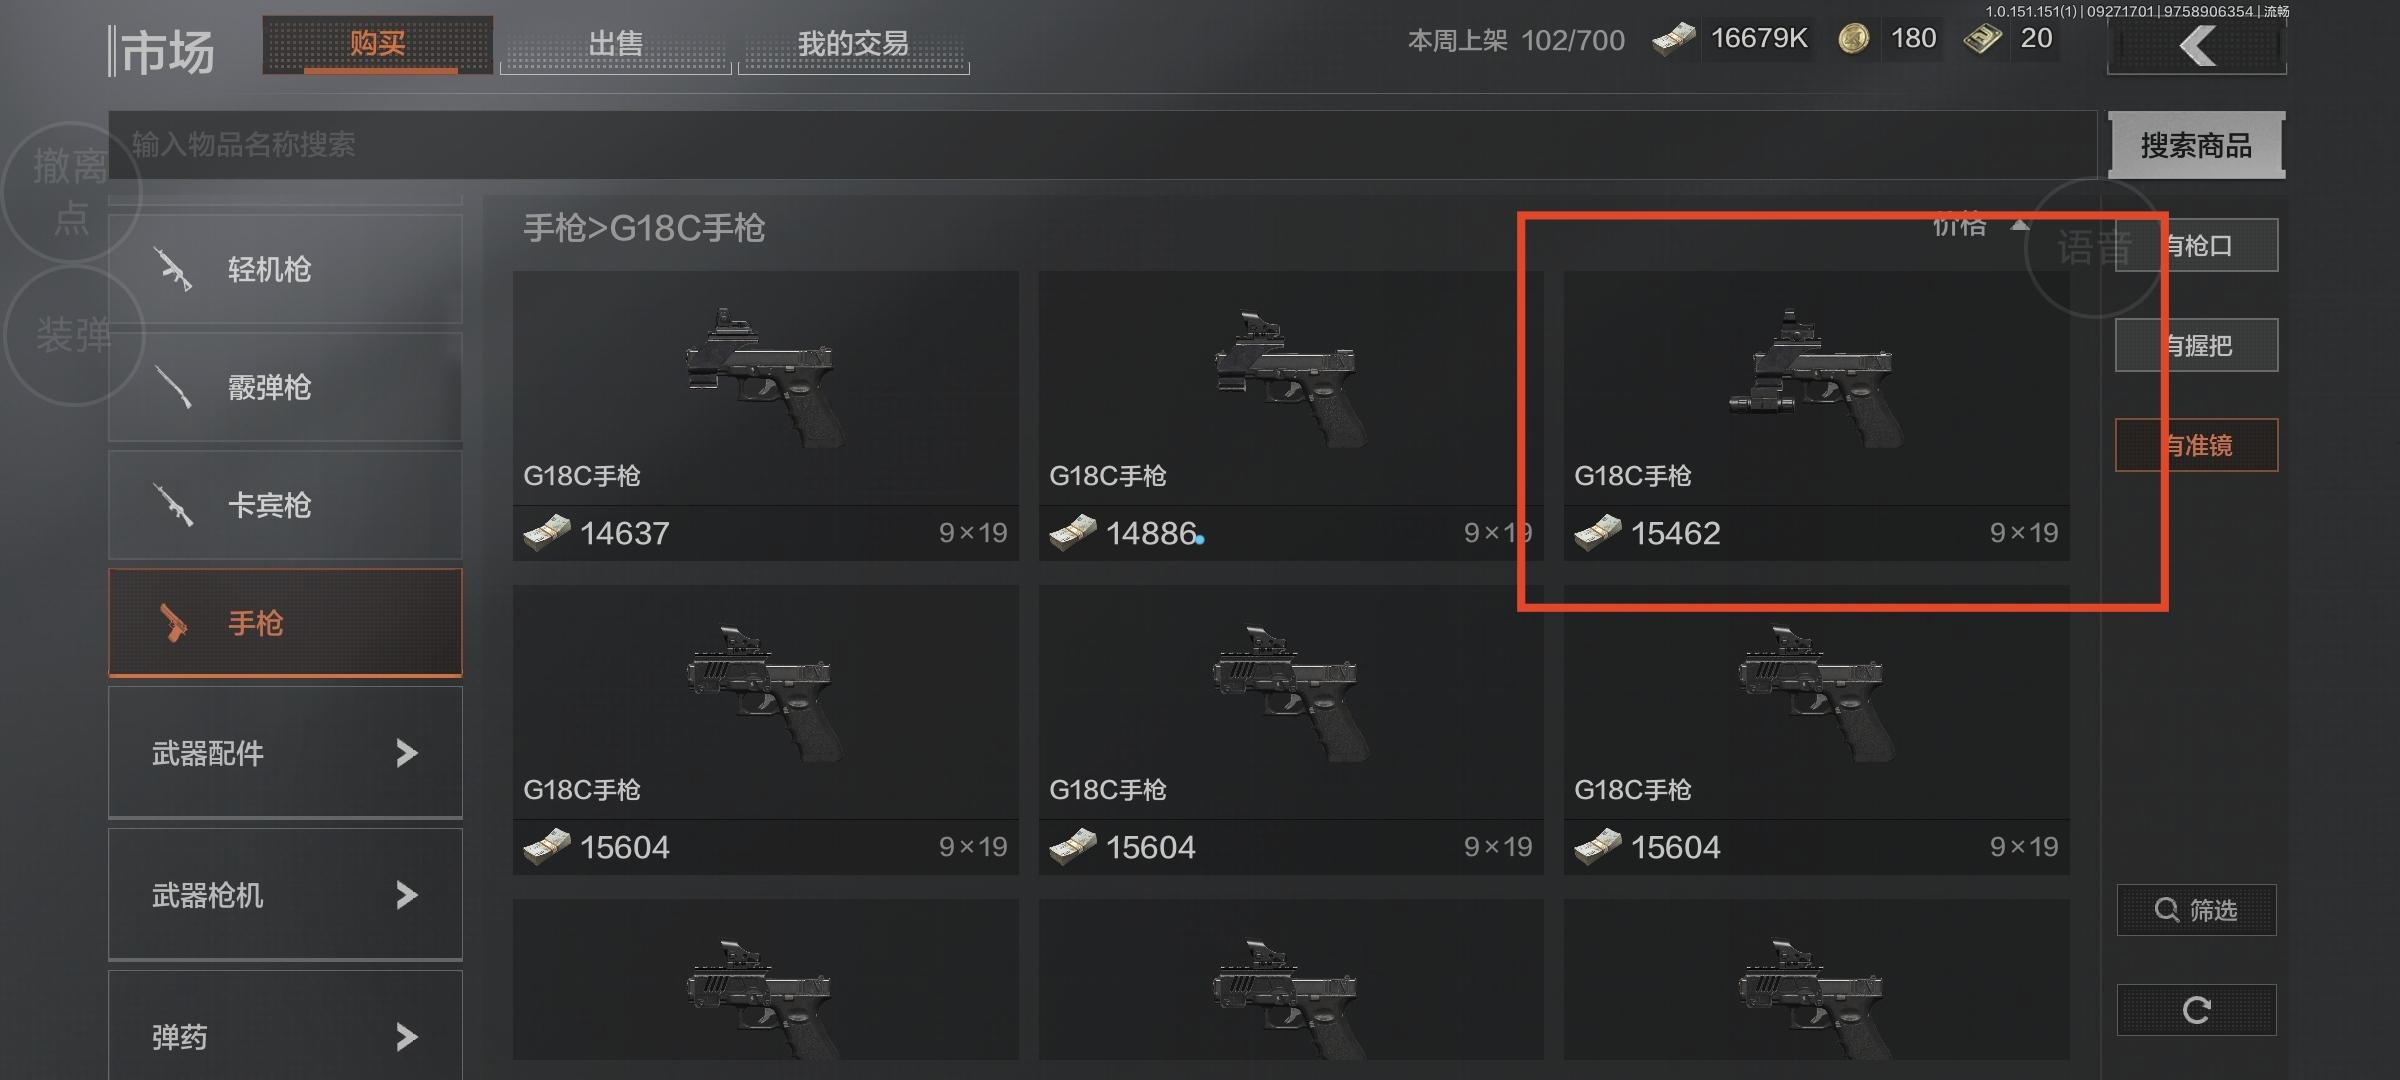The height and width of the screenshot is (1080, 2400).
Task: Click the back arrow icon
Action: click(2196, 47)
